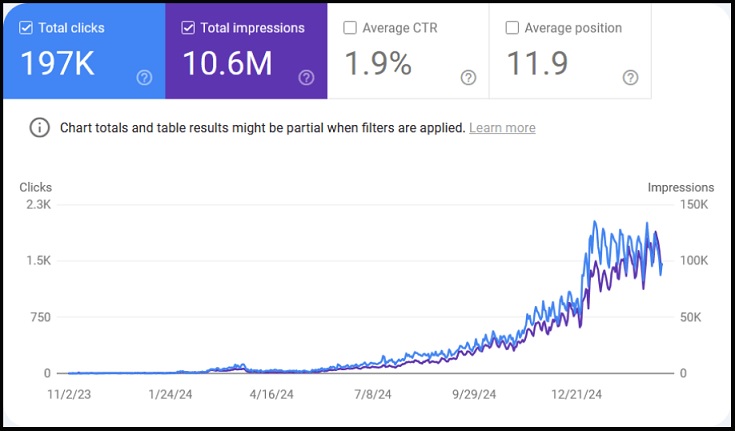This screenshot has width=735, height=431.
Task: Click the 10.6M total impressions value
Action: tap(229, 65)
